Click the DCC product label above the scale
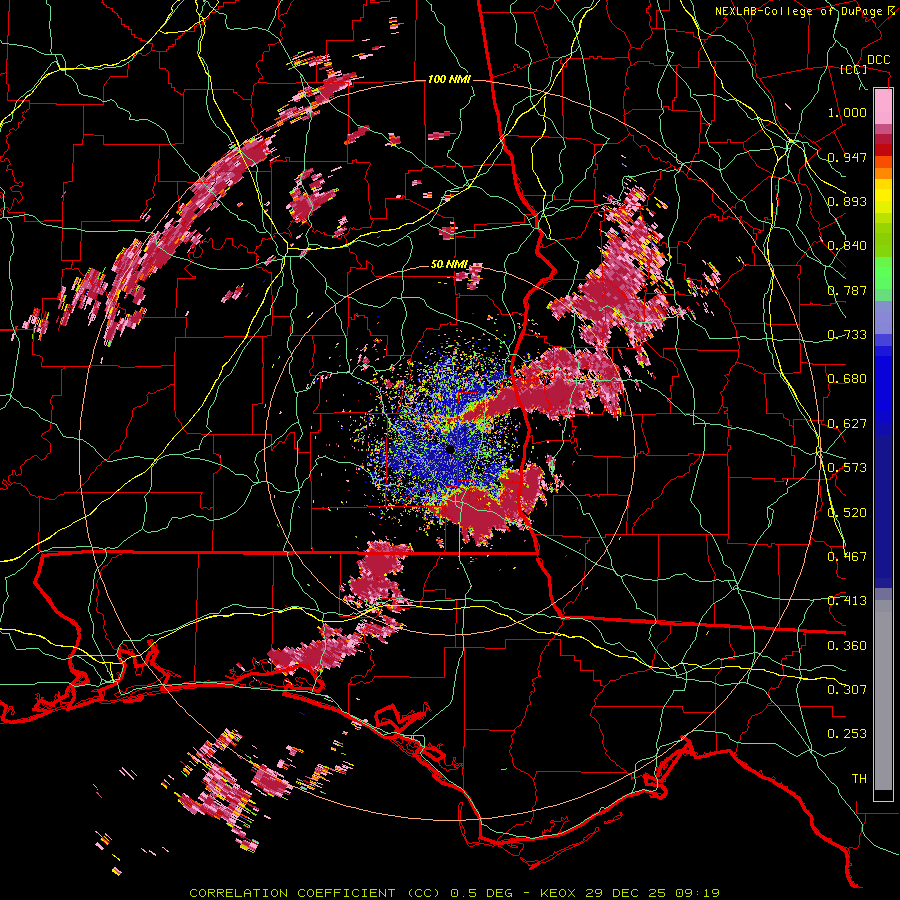This screenshot has height=900, width=900. 879,60
